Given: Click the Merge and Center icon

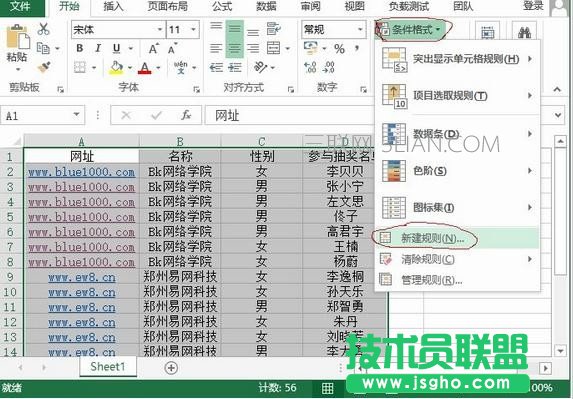Looking at the screenshot, I should tap(274, 48).
